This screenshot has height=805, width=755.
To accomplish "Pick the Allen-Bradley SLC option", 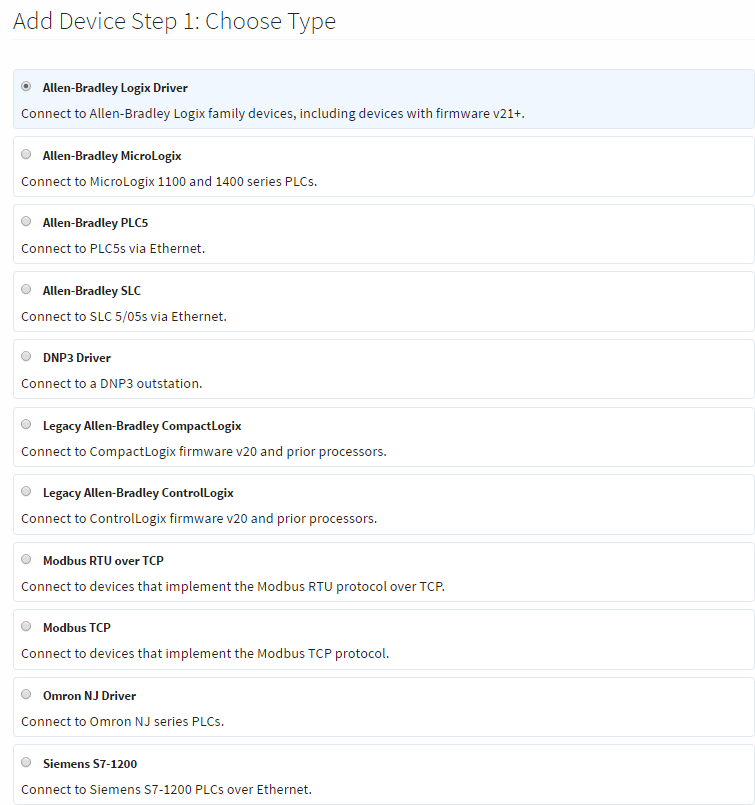I will pos(25,289).
